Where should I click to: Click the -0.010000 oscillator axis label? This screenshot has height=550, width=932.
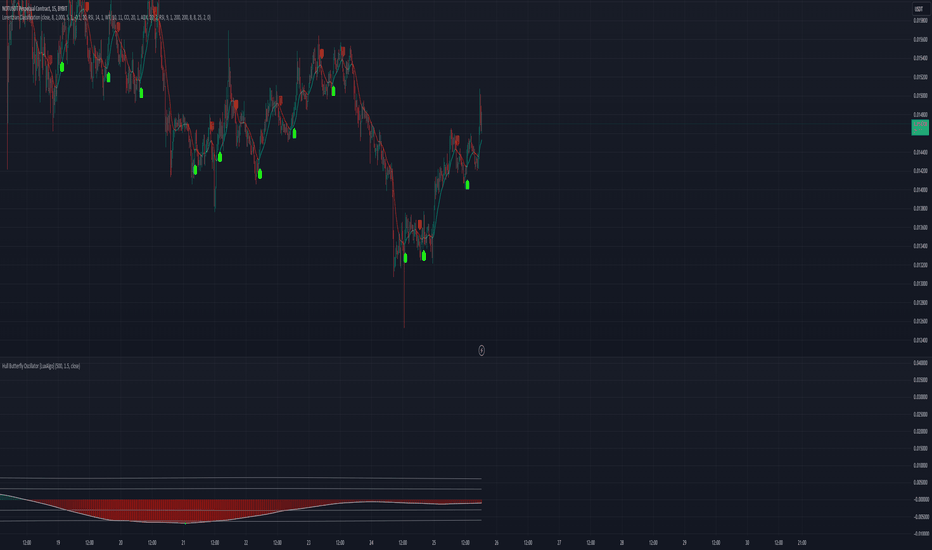point(921,533)
